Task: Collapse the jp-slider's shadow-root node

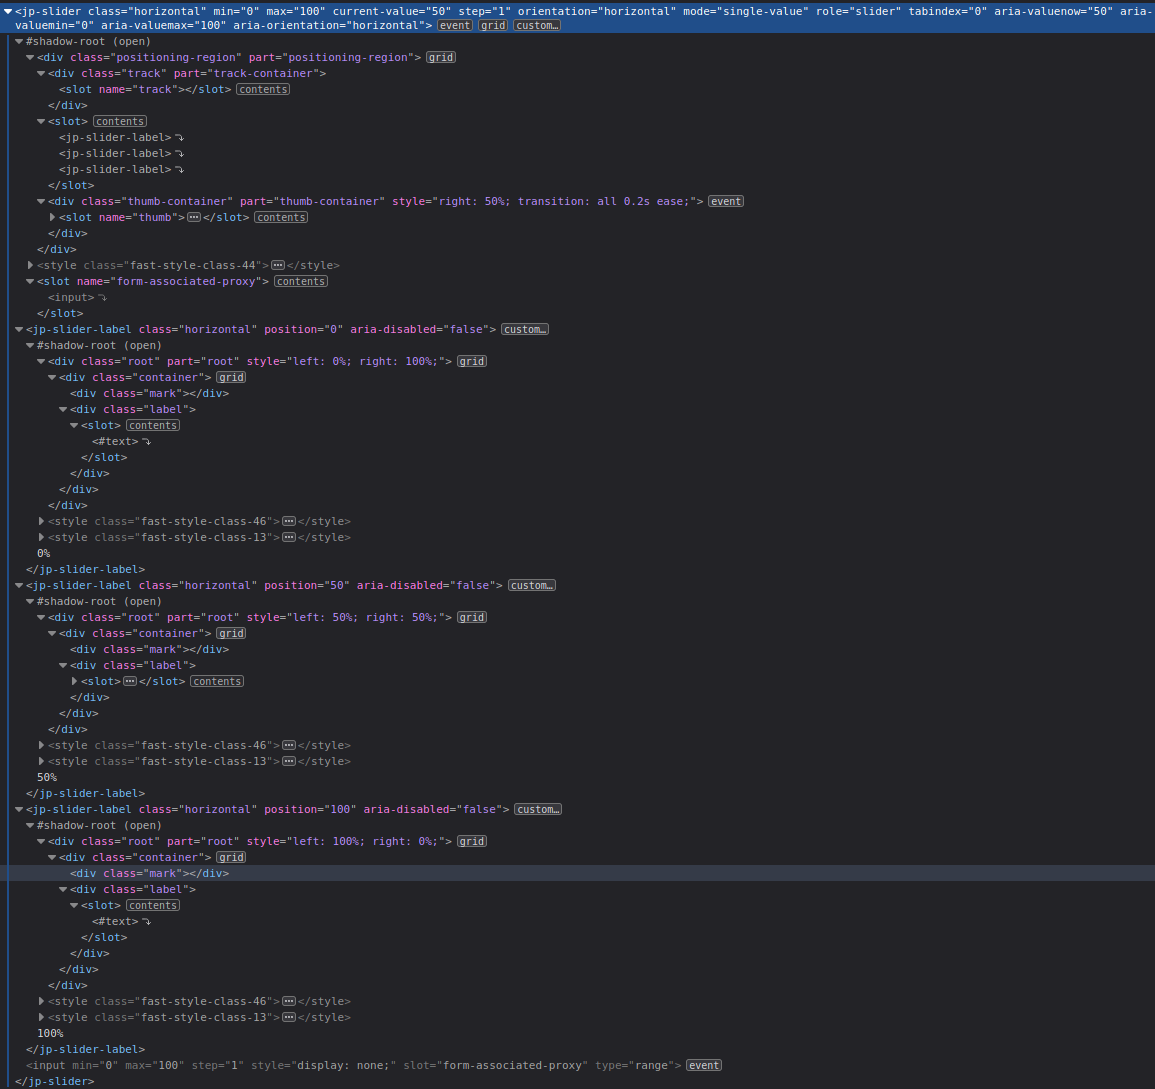Action: point(18,41)
